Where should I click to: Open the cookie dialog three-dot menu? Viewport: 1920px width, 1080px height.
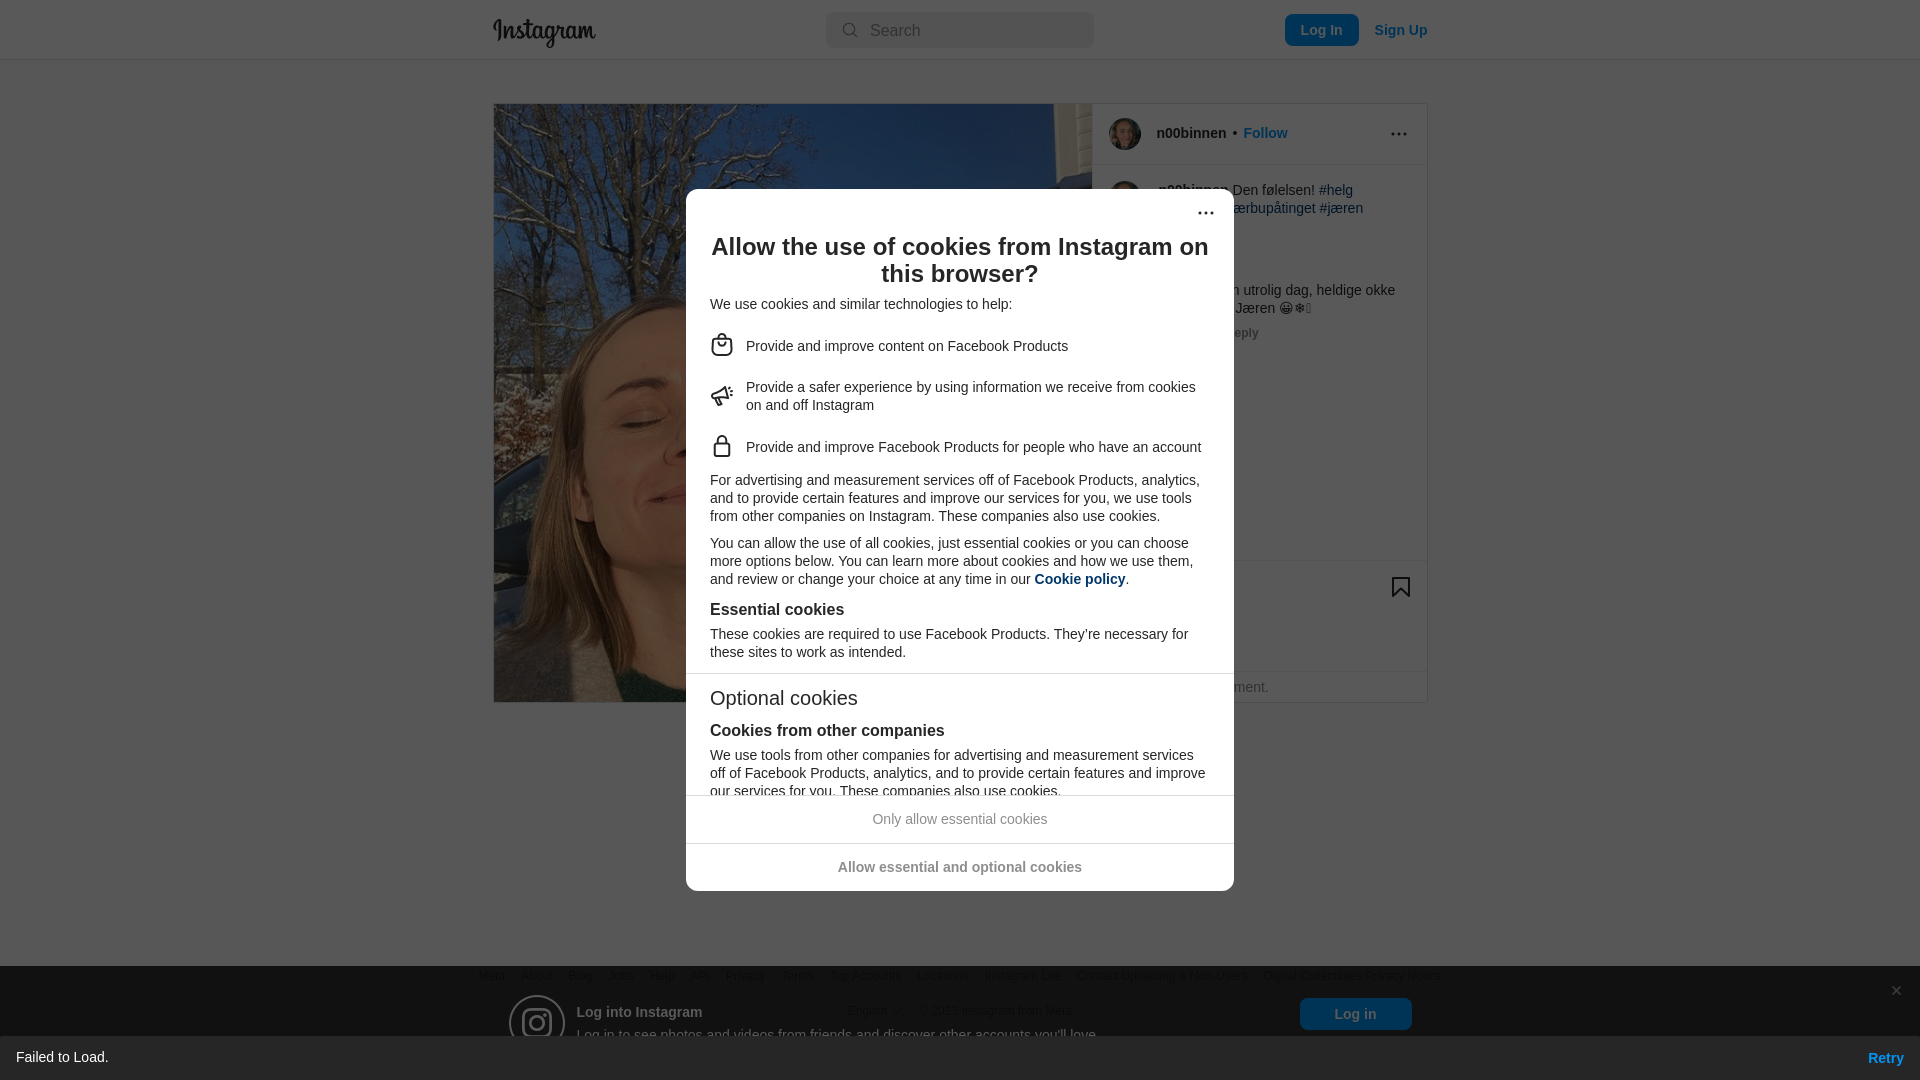(x=1206, y=213)
